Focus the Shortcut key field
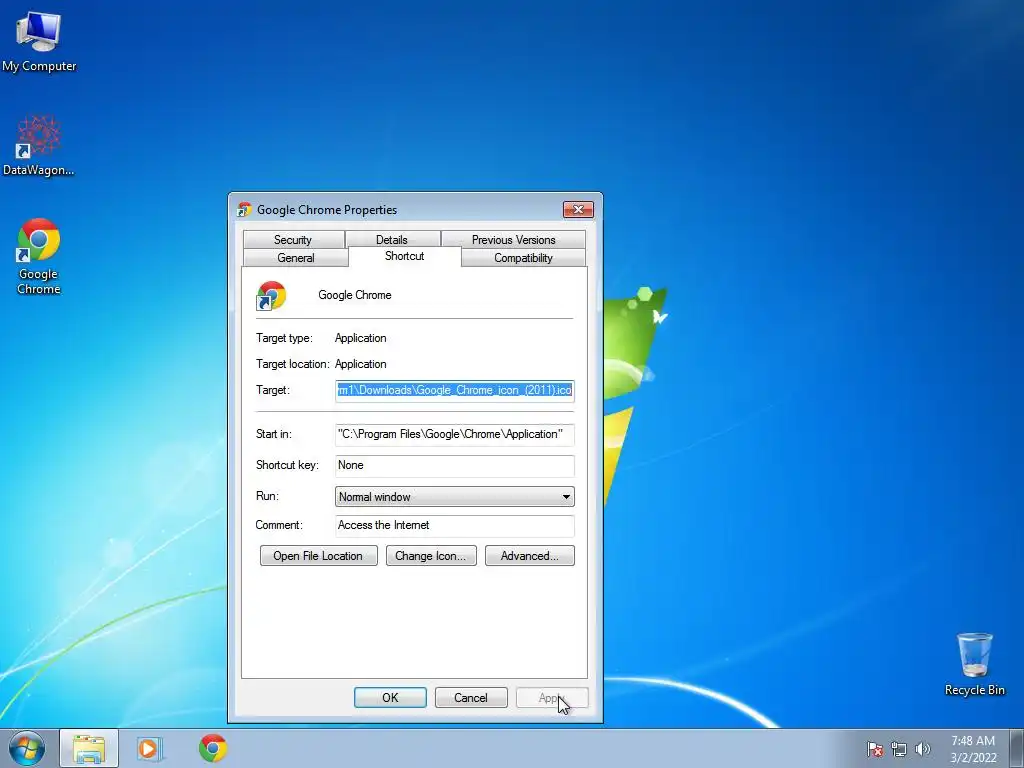This screenshot has width=1024, height=768. (455, 466)
